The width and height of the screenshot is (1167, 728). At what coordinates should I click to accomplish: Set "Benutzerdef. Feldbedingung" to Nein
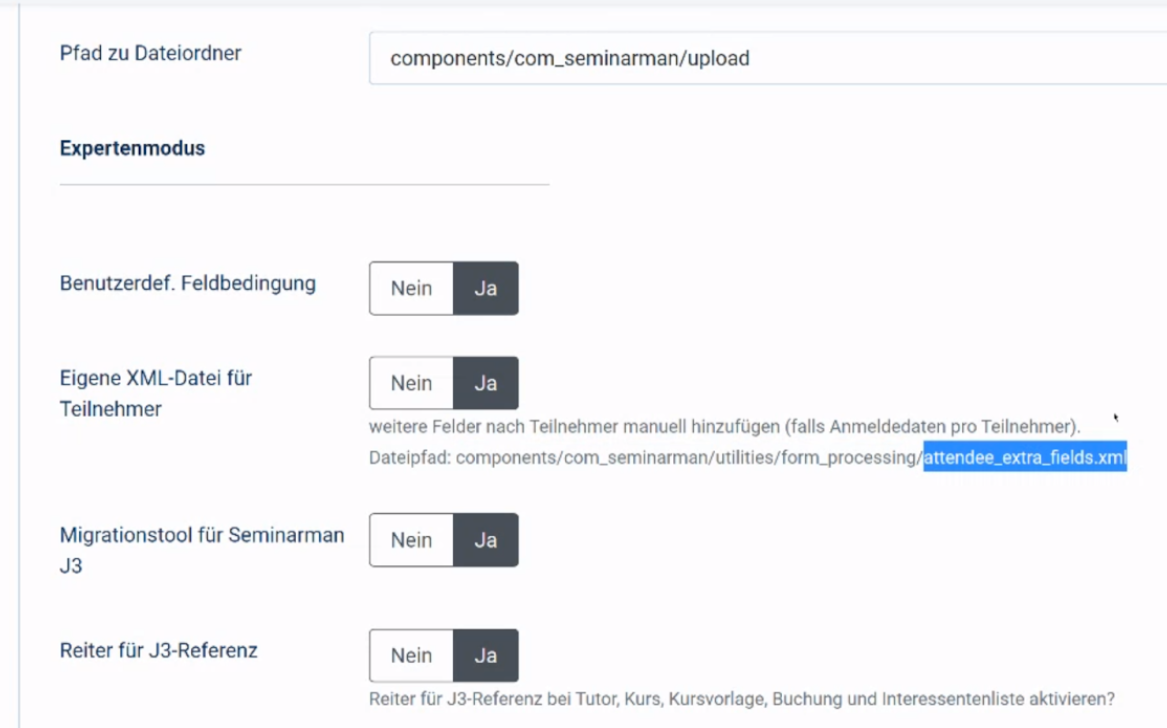(410, 288)
